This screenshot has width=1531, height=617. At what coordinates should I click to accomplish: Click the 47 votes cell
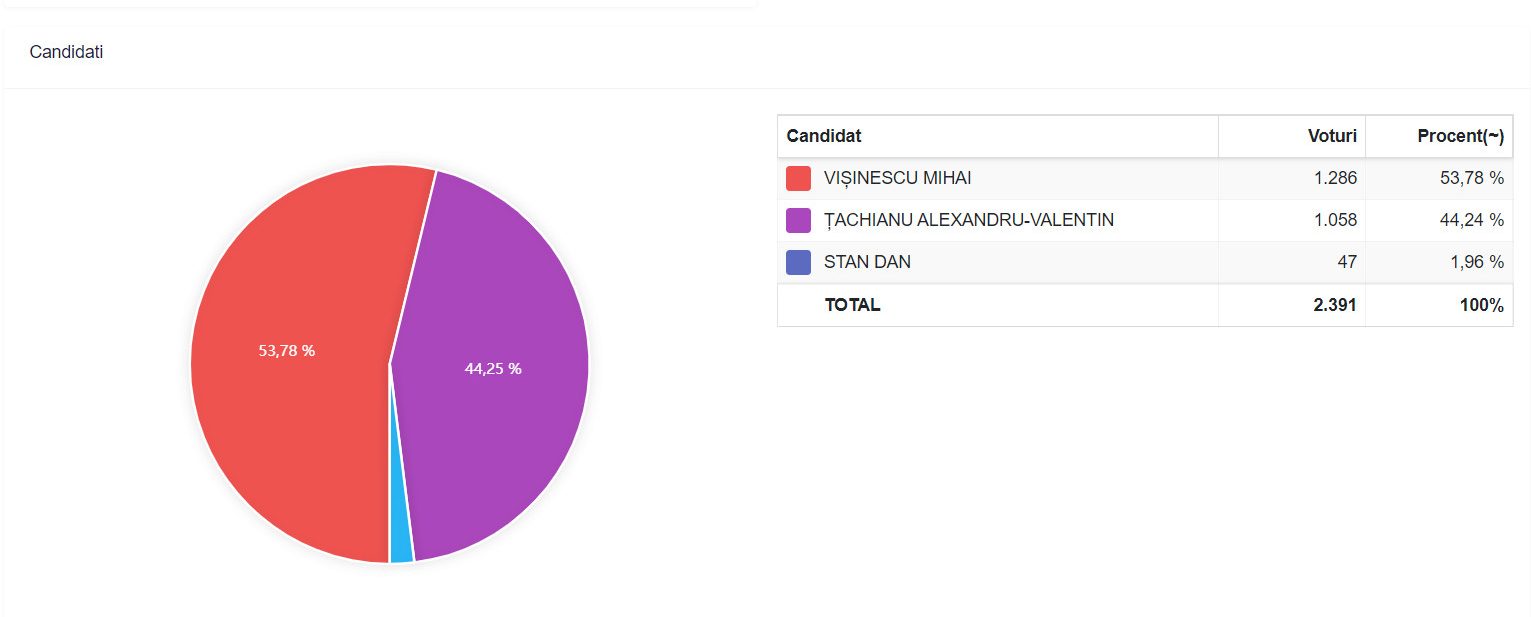(x=1346, y=263)
